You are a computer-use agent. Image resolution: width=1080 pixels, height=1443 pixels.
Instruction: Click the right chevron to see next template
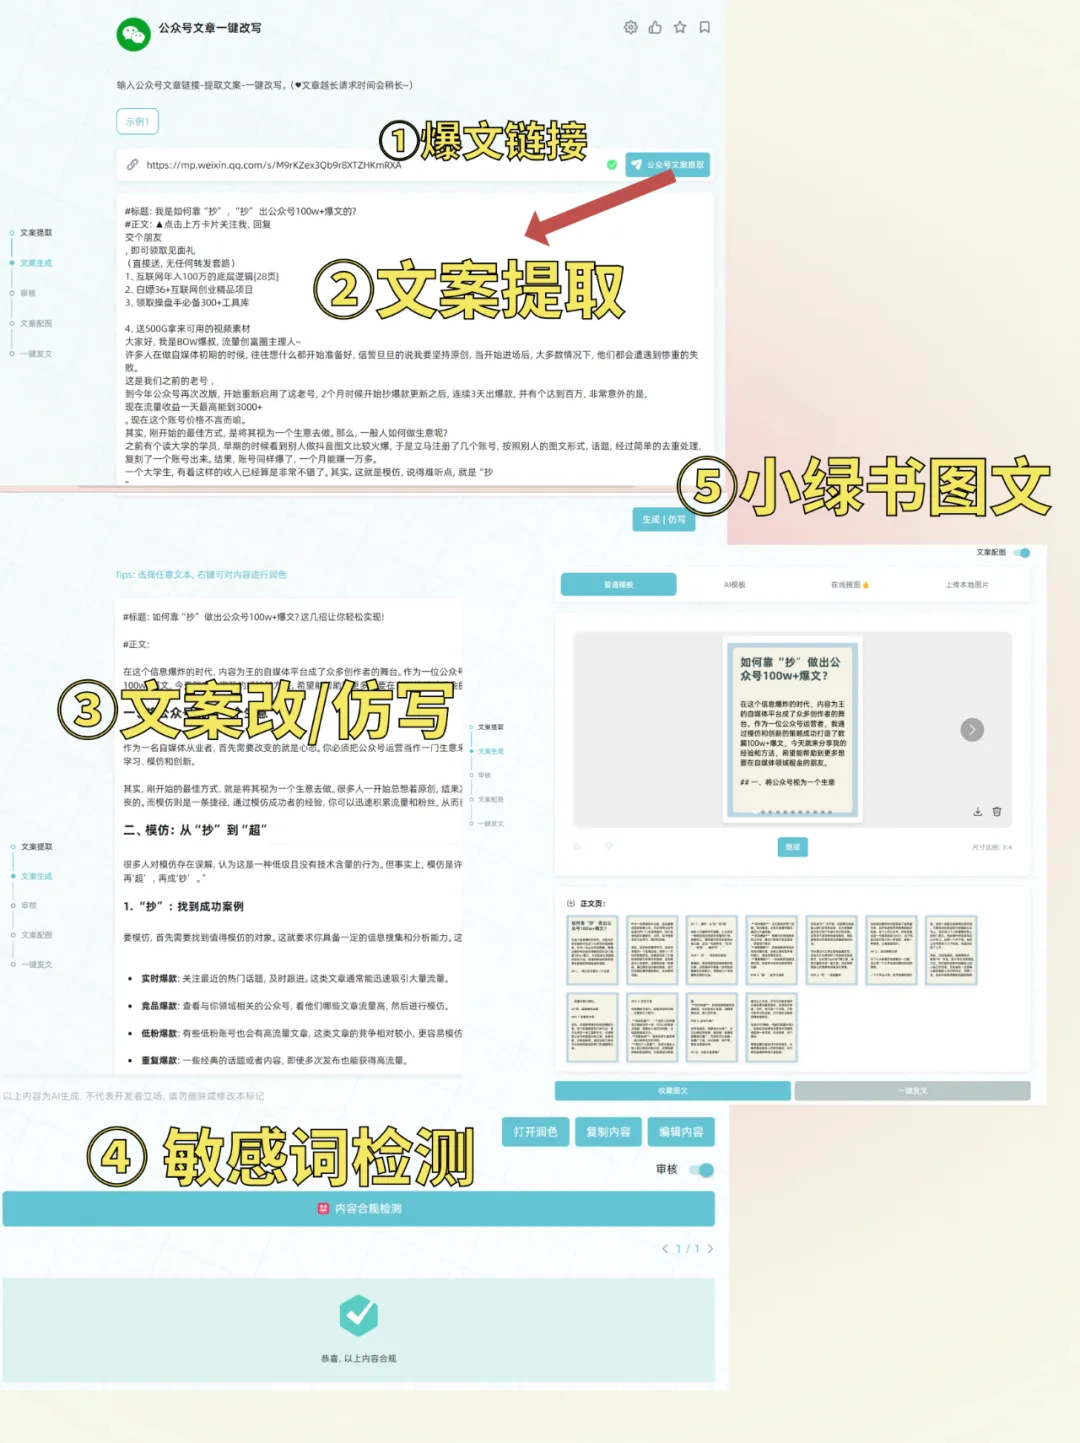pyautogui.click(x=971, y=729)
